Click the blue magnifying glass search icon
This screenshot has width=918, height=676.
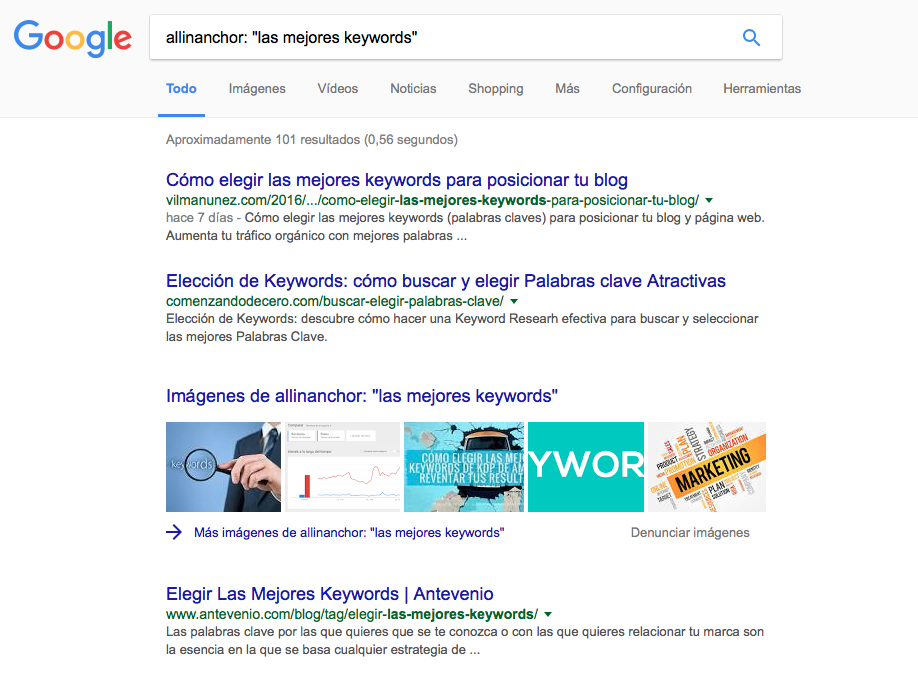[x=751, y=38]
